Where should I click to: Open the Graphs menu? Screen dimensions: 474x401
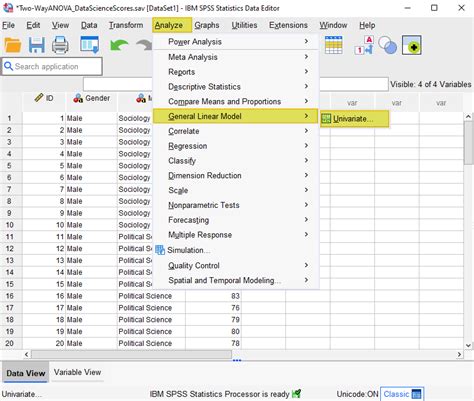point(207,25)
